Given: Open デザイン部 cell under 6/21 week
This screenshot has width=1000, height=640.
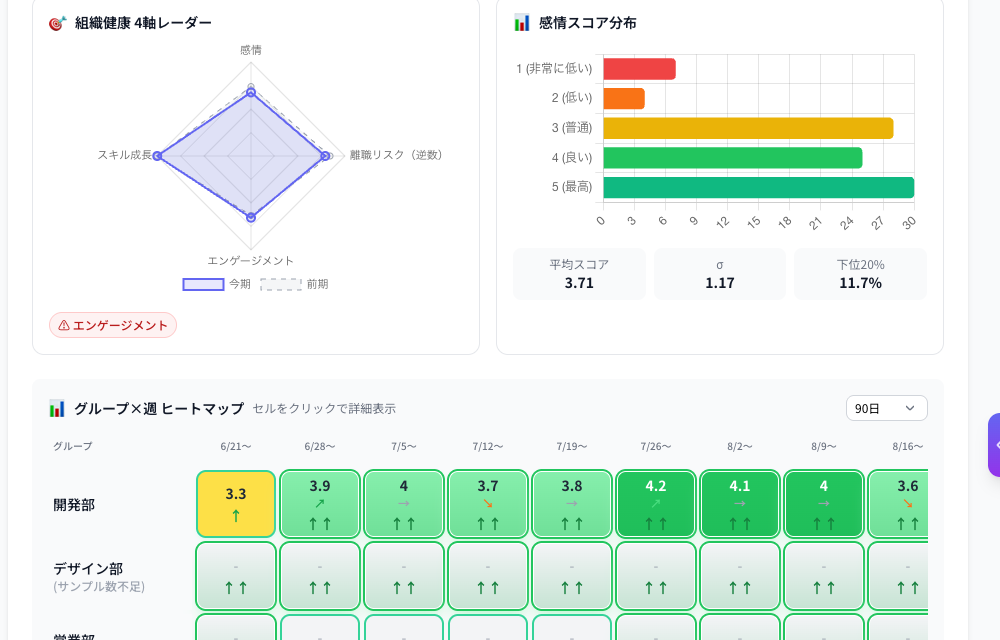Looking at the screenshot, I should 236,576.
